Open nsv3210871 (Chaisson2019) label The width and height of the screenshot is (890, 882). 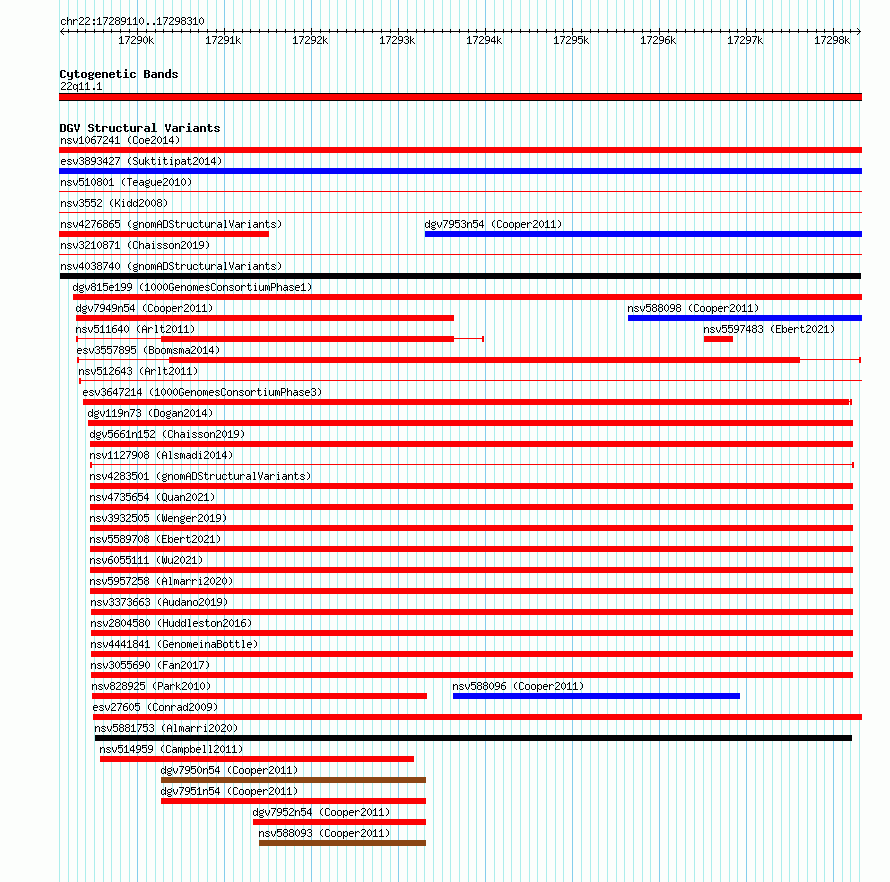(135, 245)
